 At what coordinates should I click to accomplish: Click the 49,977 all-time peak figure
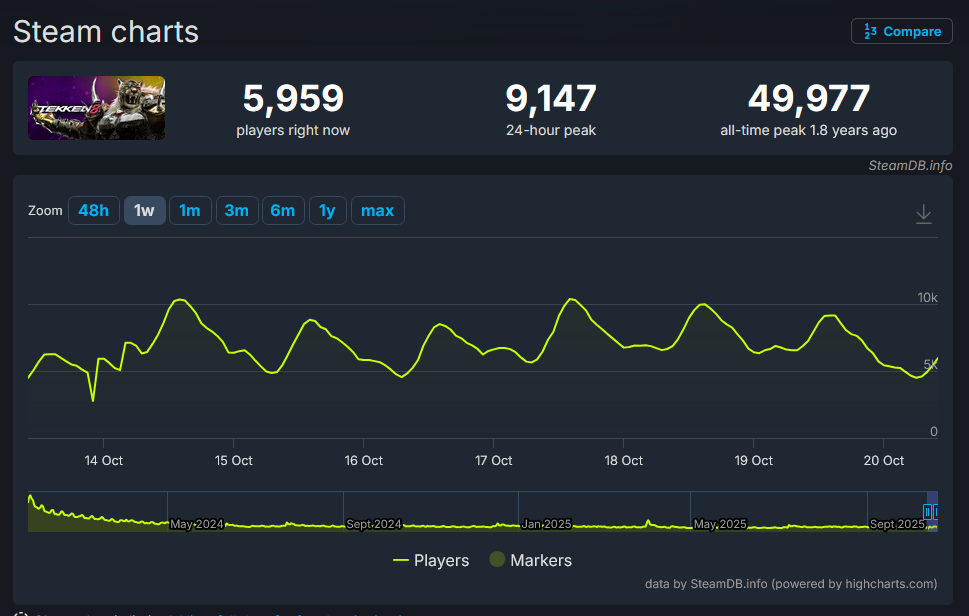(x=808, y=98)
